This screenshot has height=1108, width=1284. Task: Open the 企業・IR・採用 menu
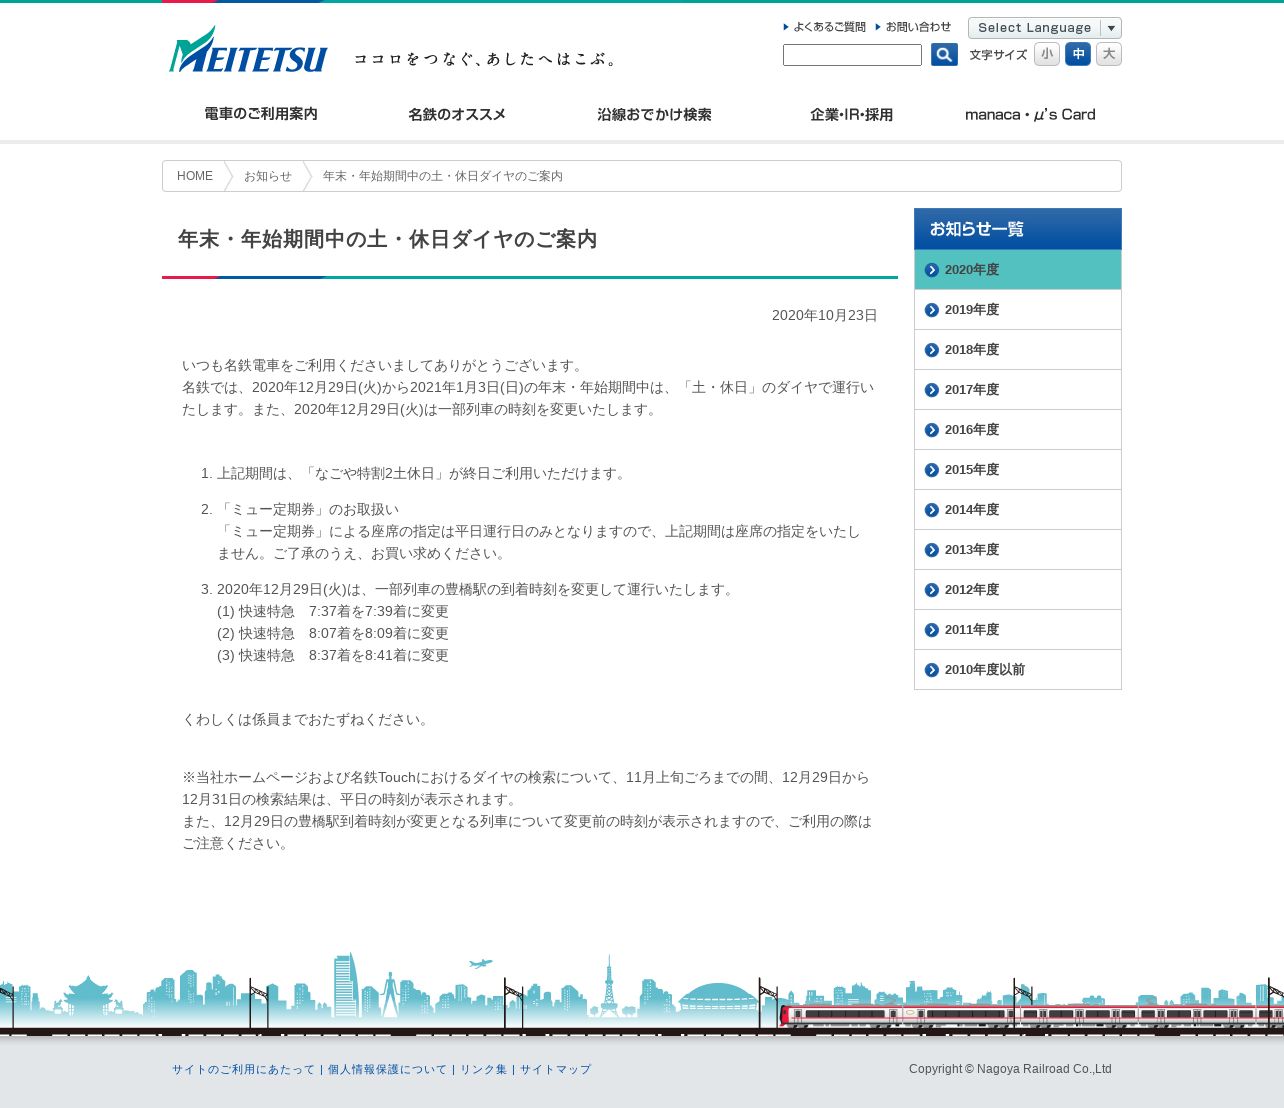[851, 114]
